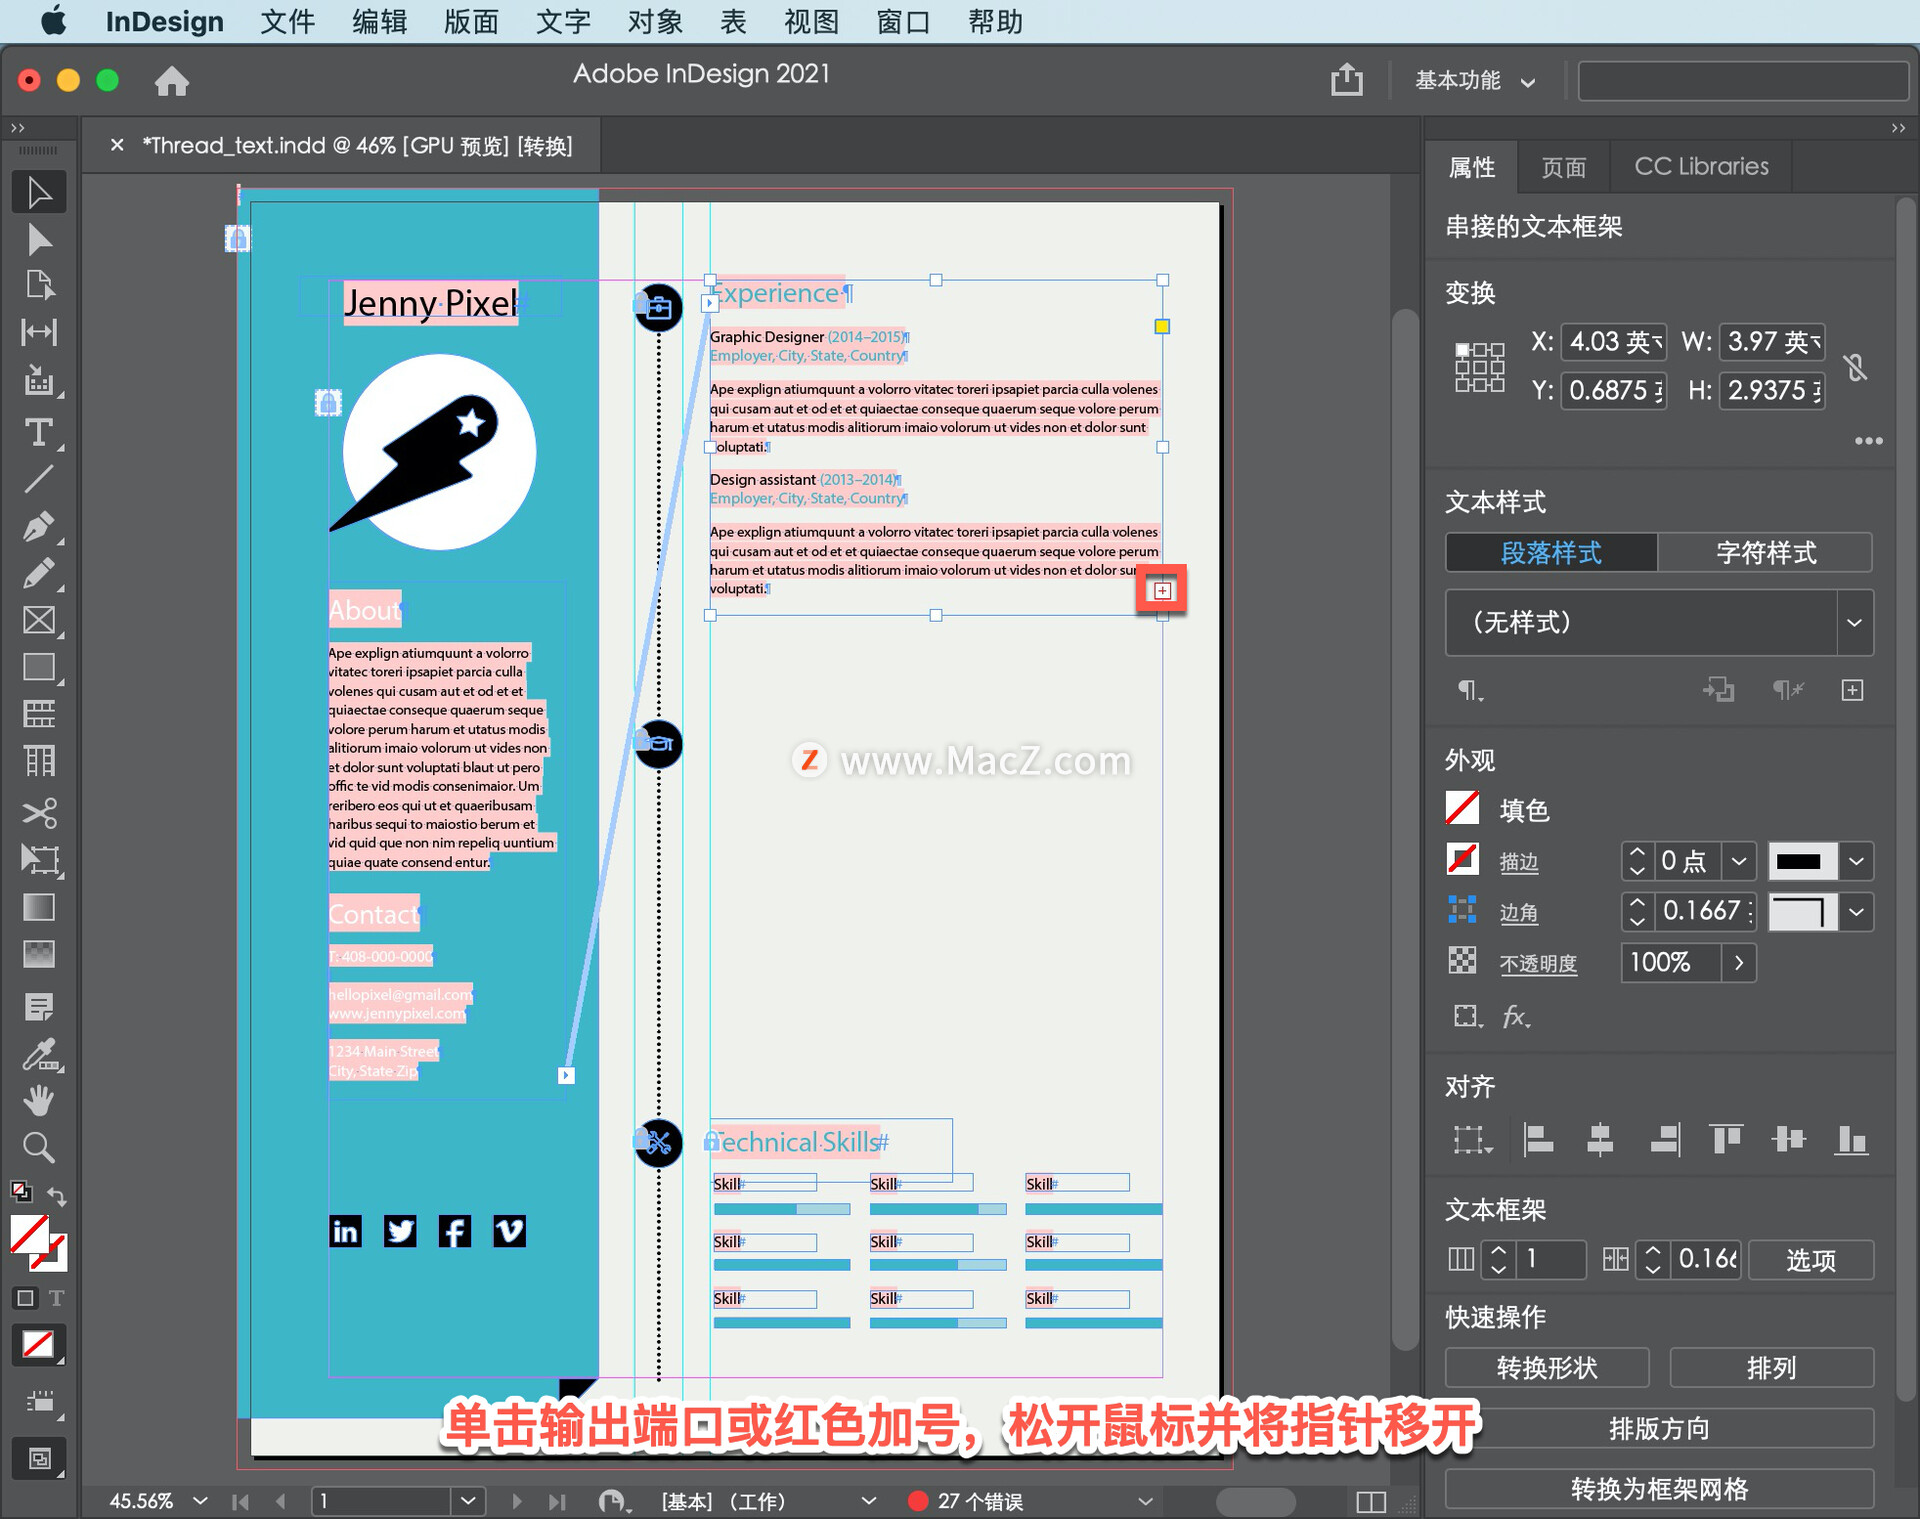Viewport: 1920px width, 1519px height.
Task: Click the align bottom edges icon
Action: click(1851, 1139)
